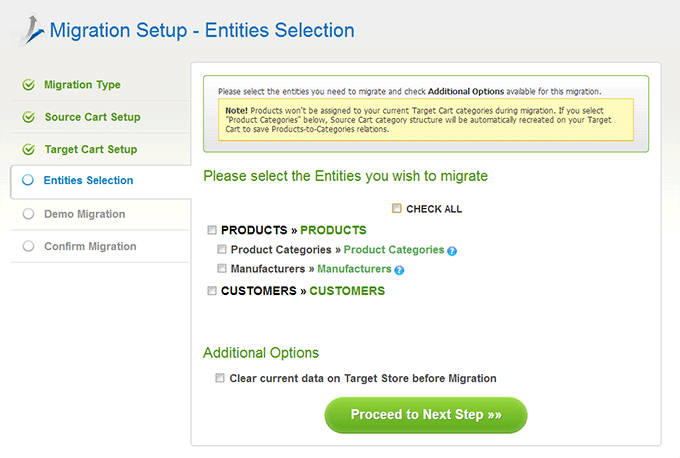This screenshot has width=680, height=458.
Task: Click the green CUSTOMERS target label
Action: click(347, 291)
